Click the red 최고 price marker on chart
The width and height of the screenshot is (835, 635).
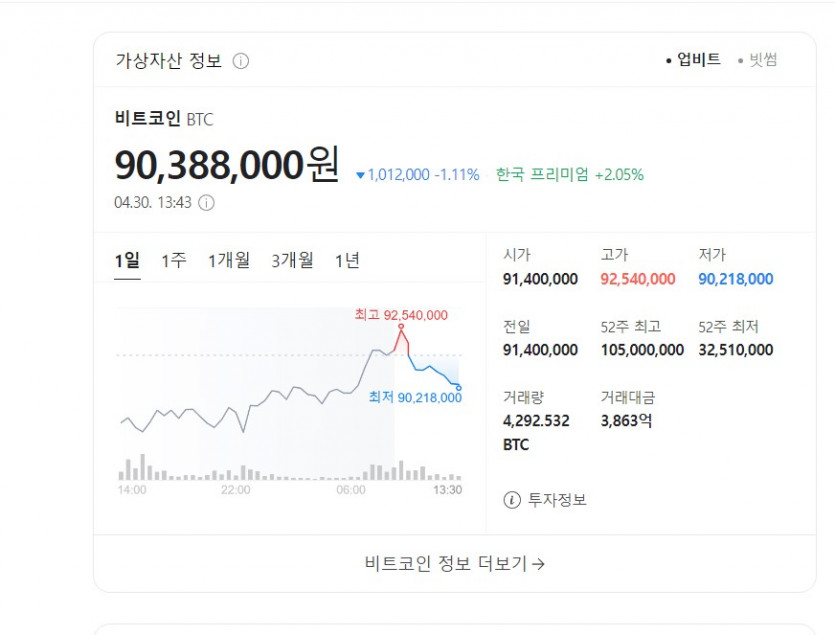[x=401, y=326]
